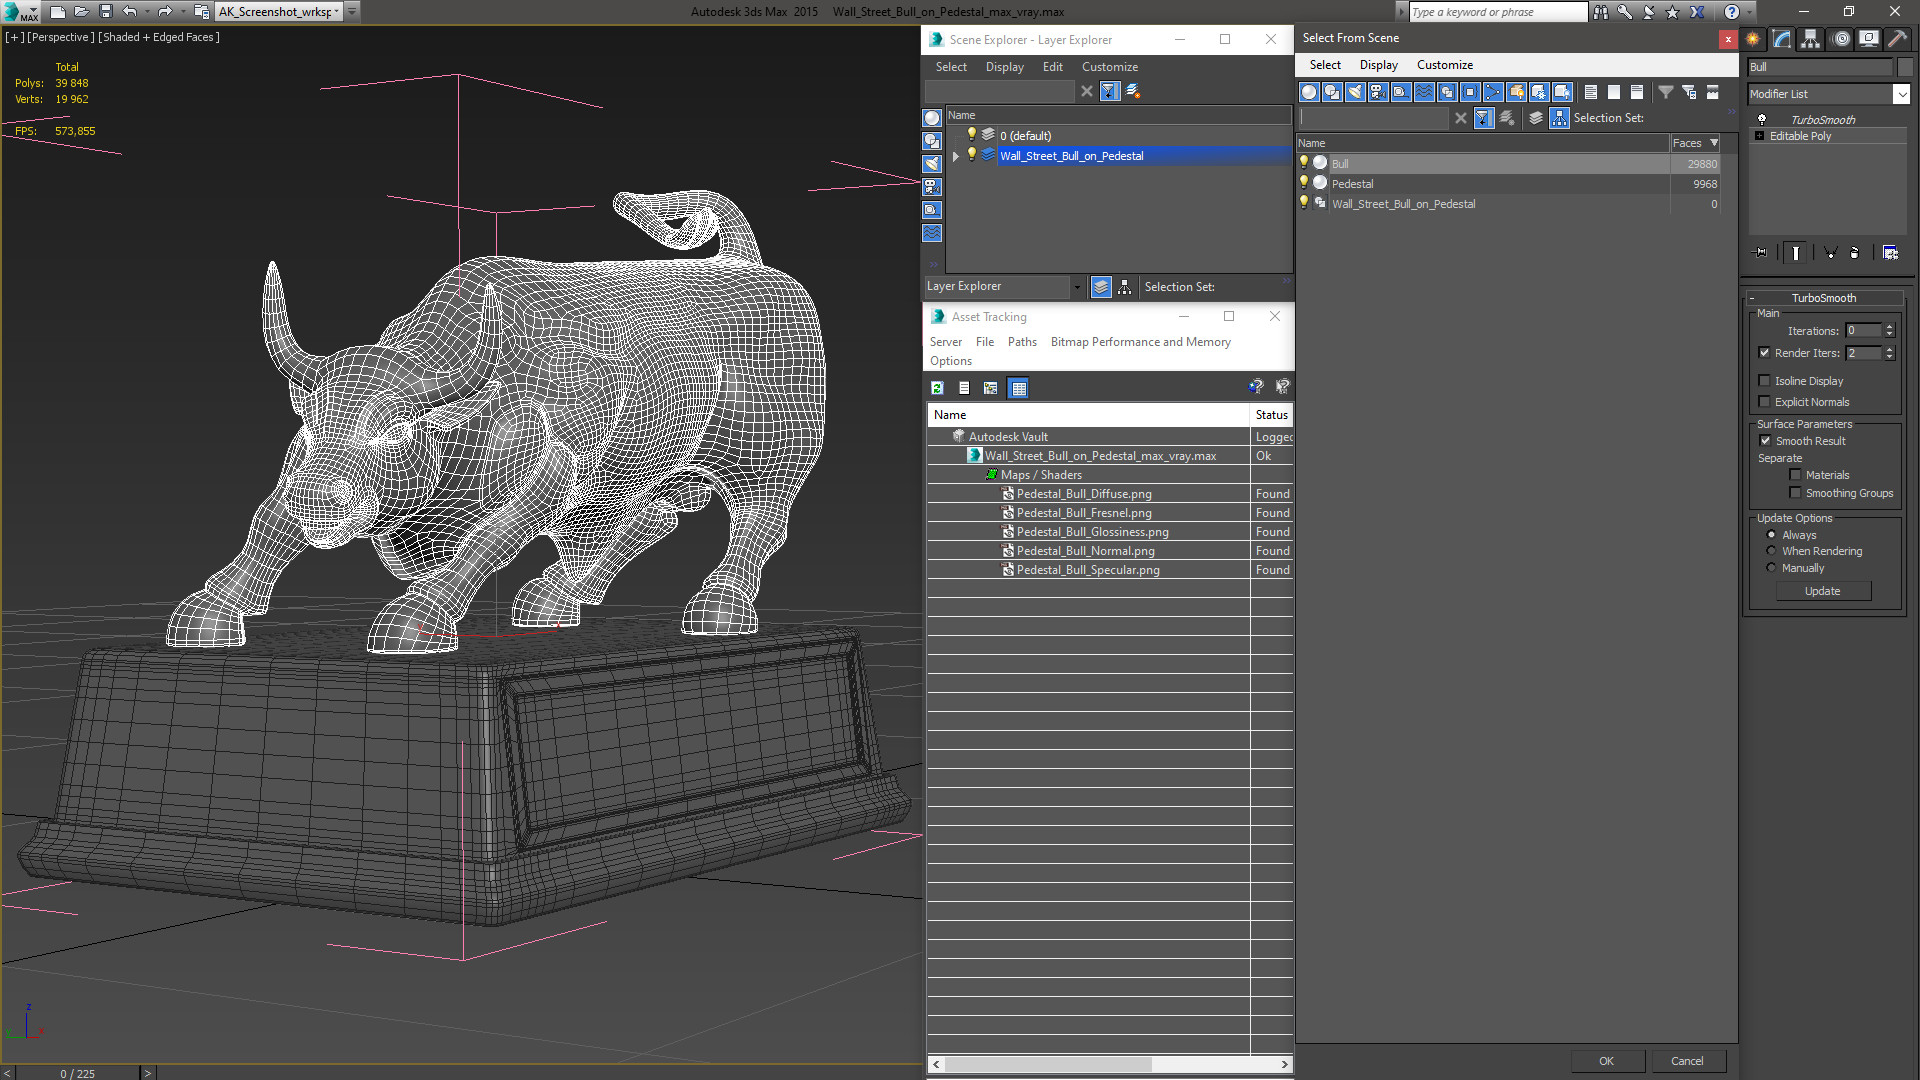The height and width of the screenshot is (1080, 1920).
Task: Click Save File icon in main toolbar
Action: (105, 12)
